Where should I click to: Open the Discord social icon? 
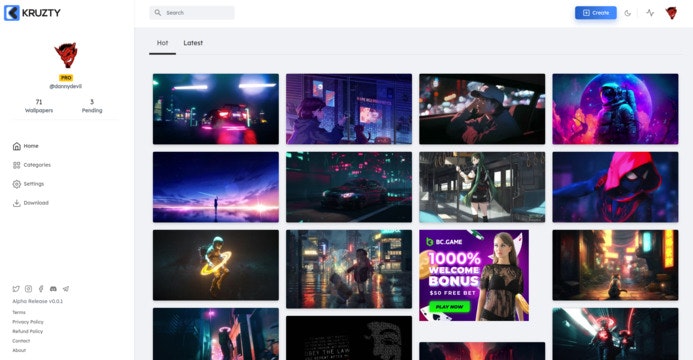[x=53, y=289]
